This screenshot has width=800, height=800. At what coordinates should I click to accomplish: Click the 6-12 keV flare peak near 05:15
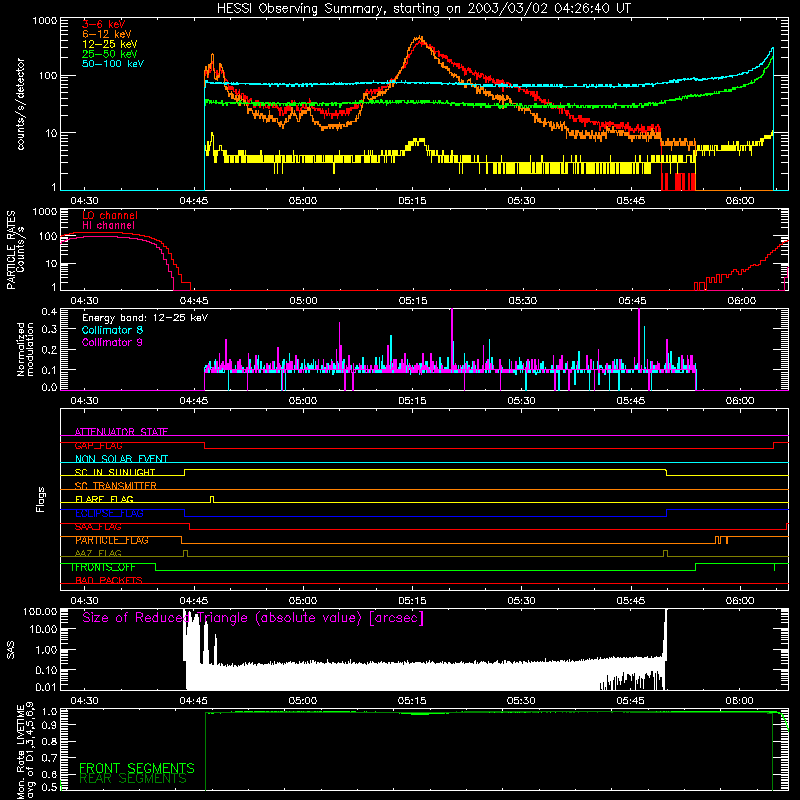[419, 38]
